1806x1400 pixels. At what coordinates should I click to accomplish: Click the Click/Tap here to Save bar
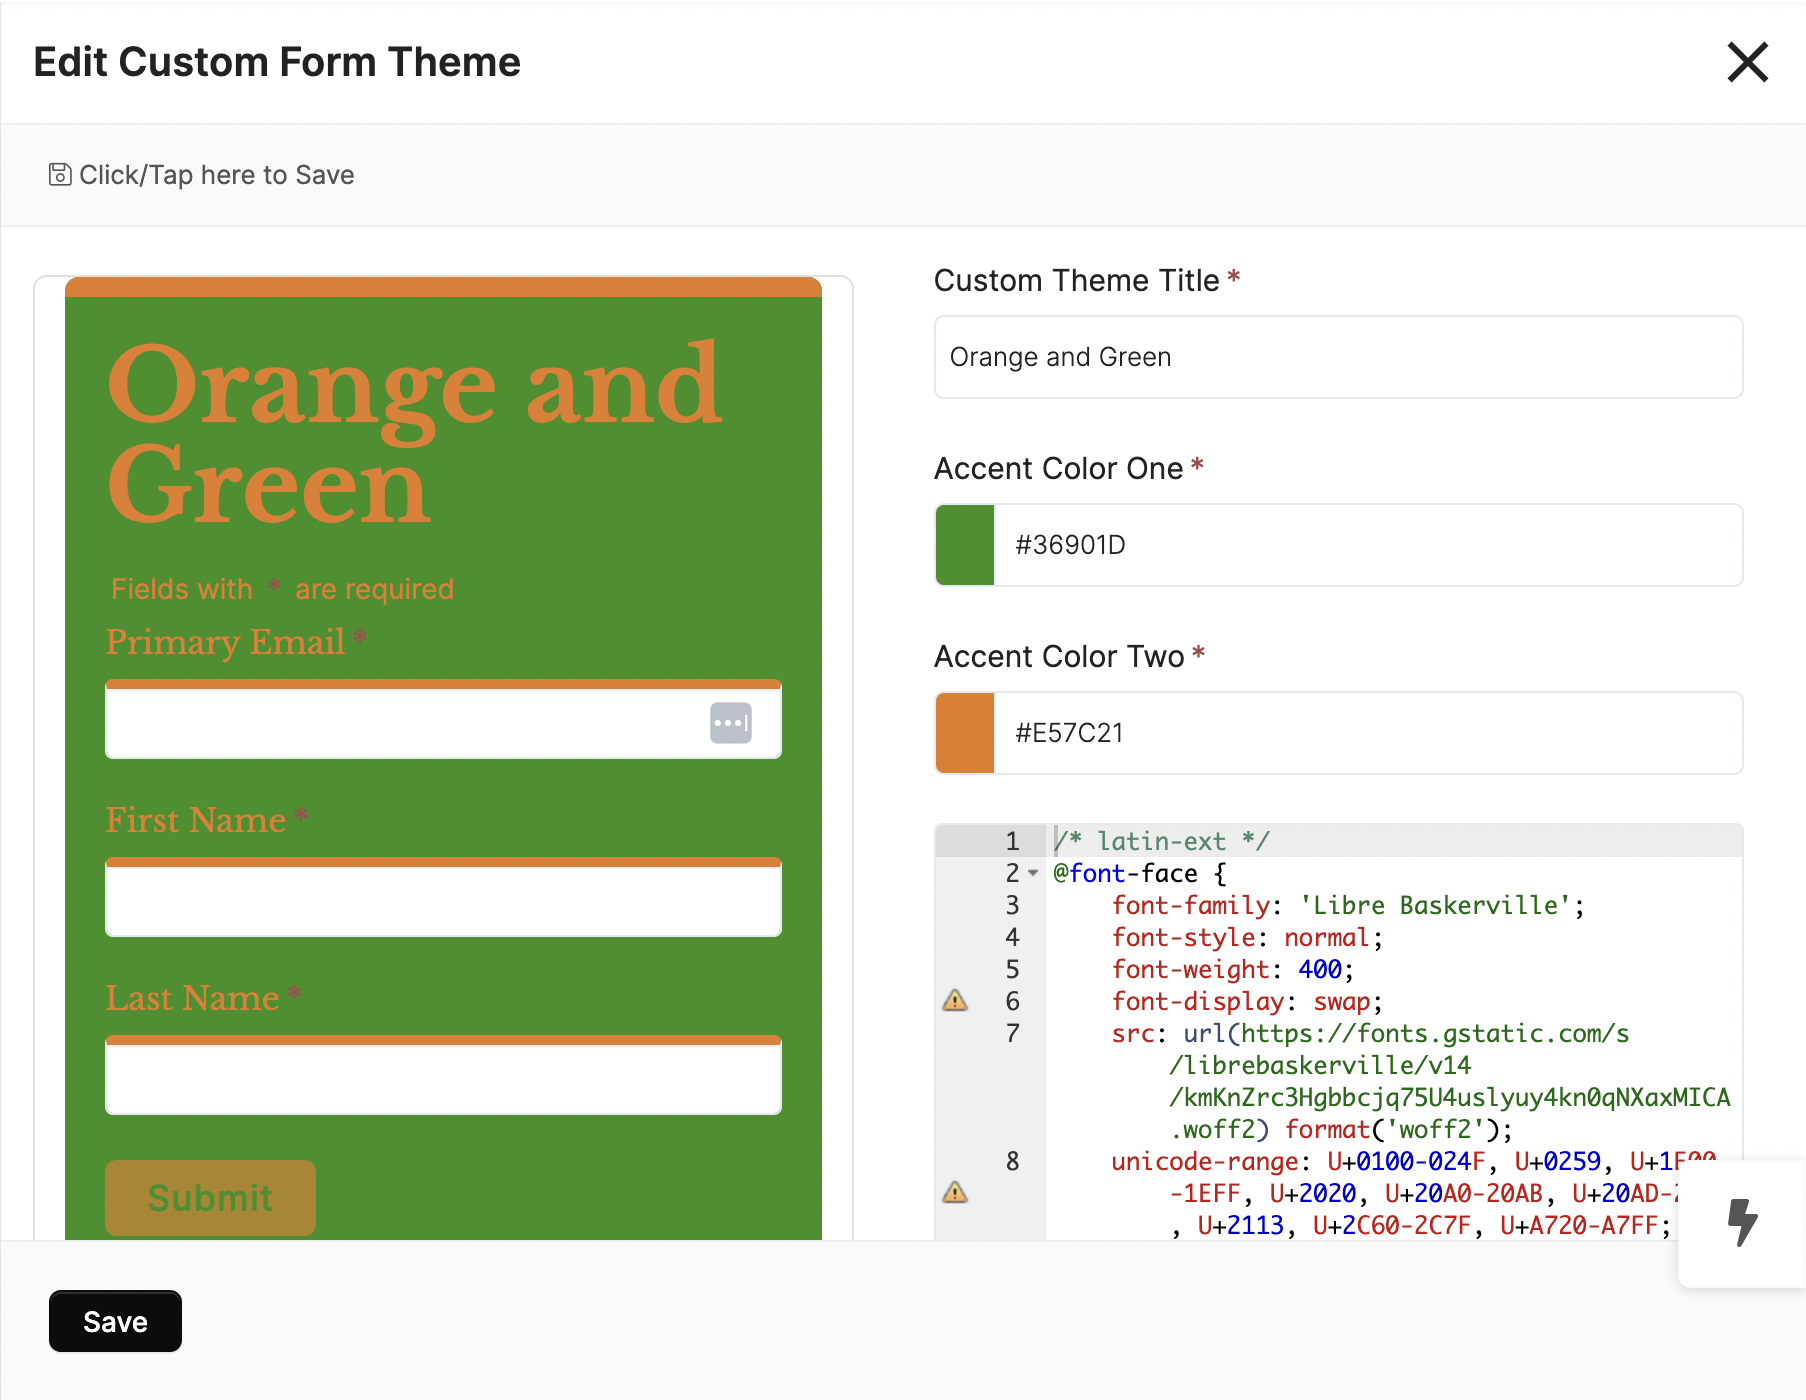pyautogui.click(x=216, y=174)
